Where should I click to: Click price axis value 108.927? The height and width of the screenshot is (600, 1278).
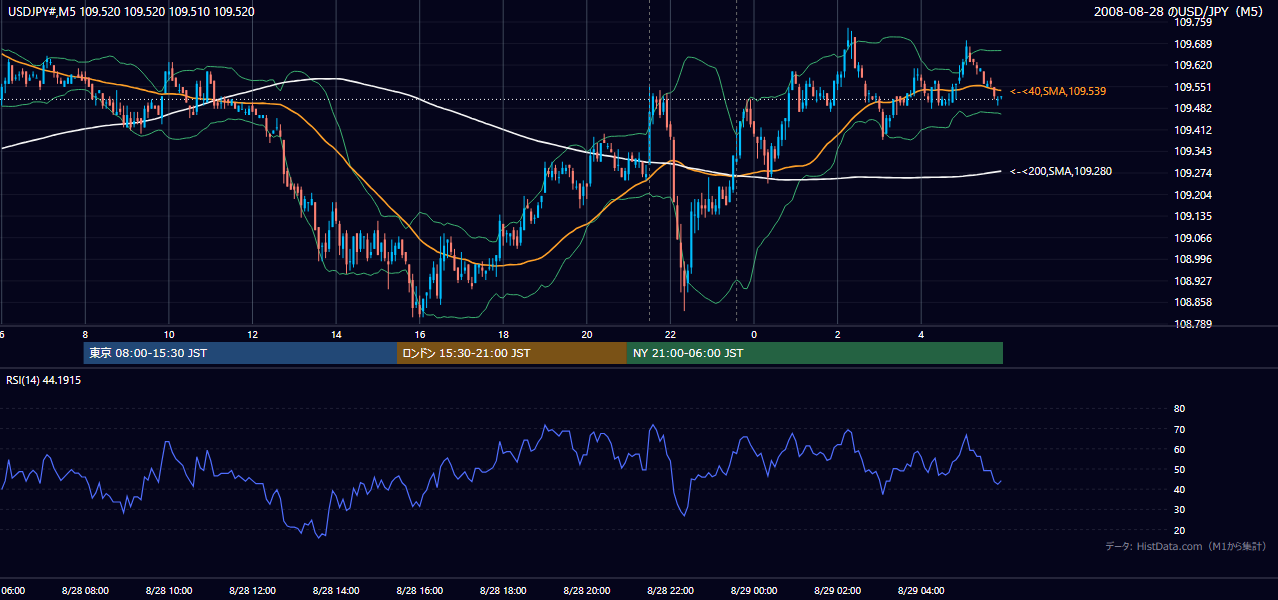(x=1192, y=281)
